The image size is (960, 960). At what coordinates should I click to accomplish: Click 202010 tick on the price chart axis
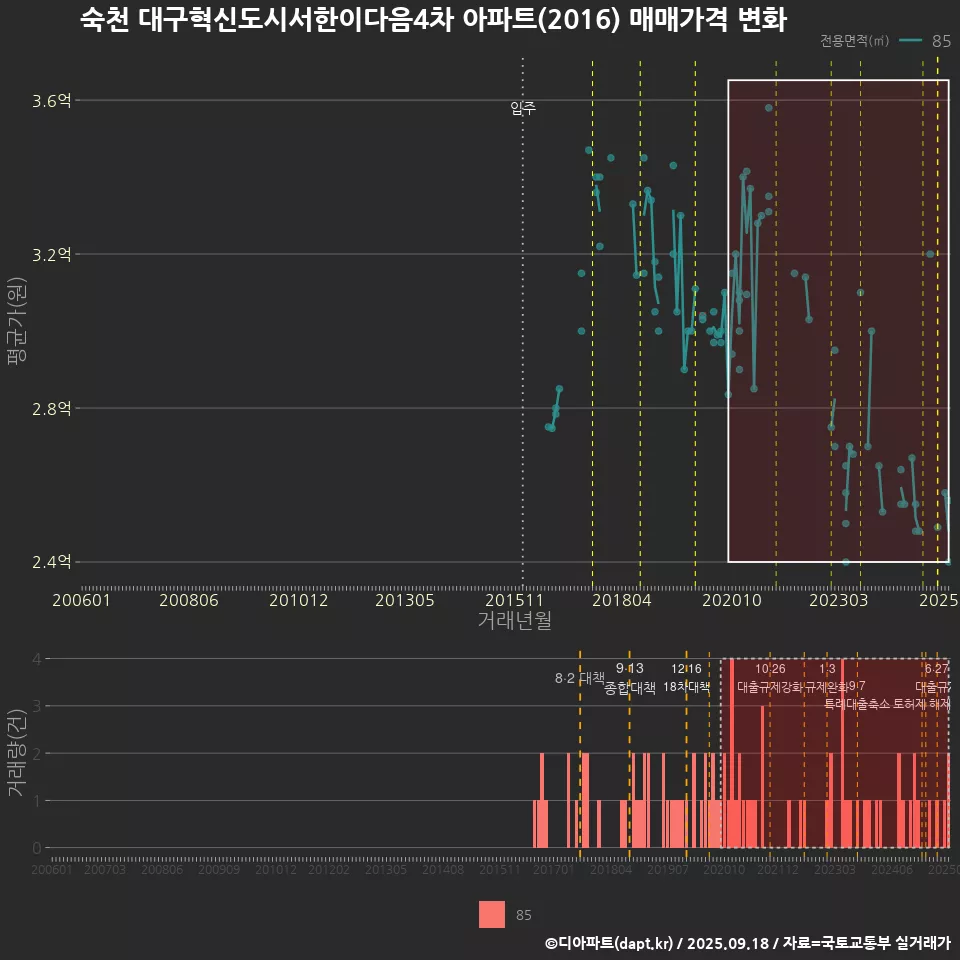click(732, 600)
